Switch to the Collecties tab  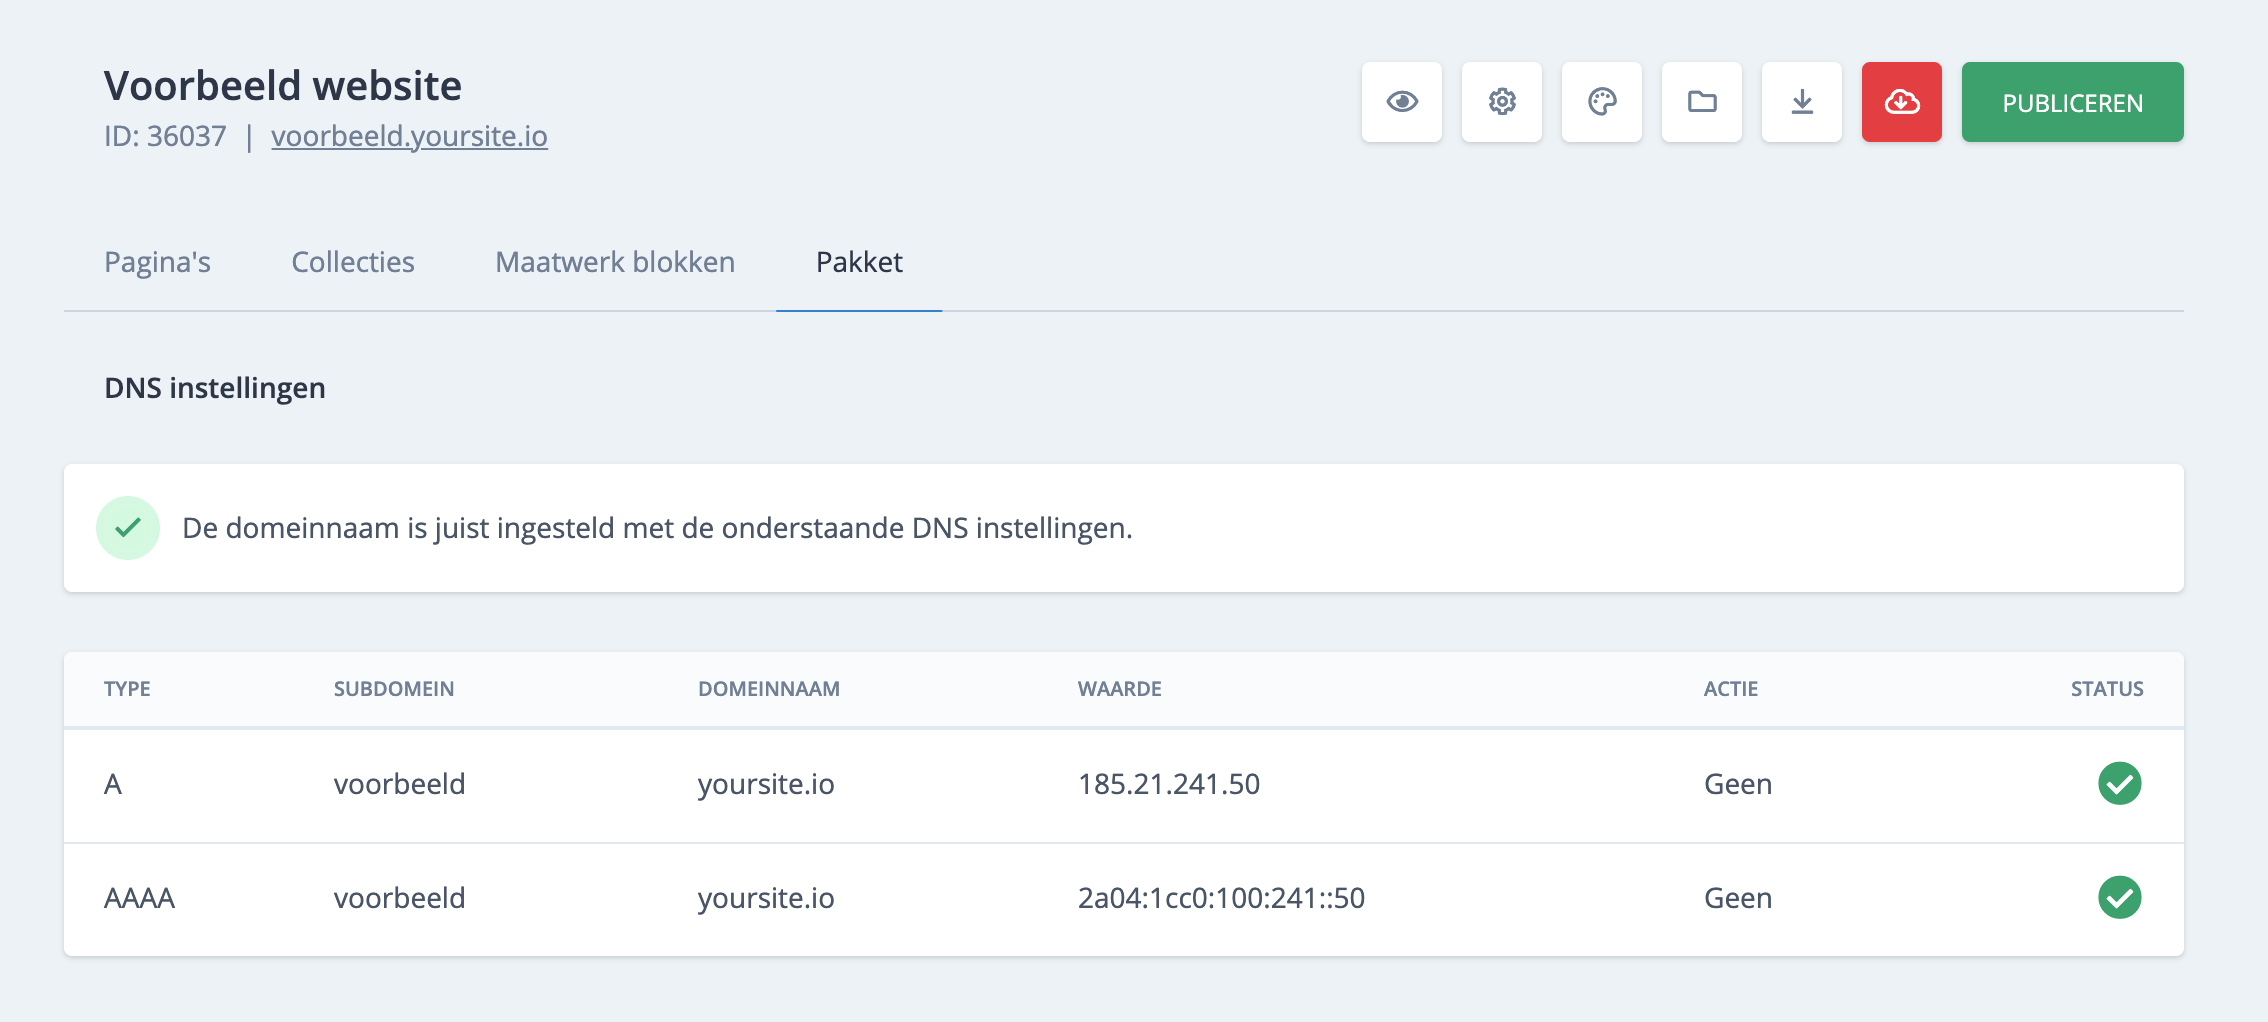click(353, 262)
